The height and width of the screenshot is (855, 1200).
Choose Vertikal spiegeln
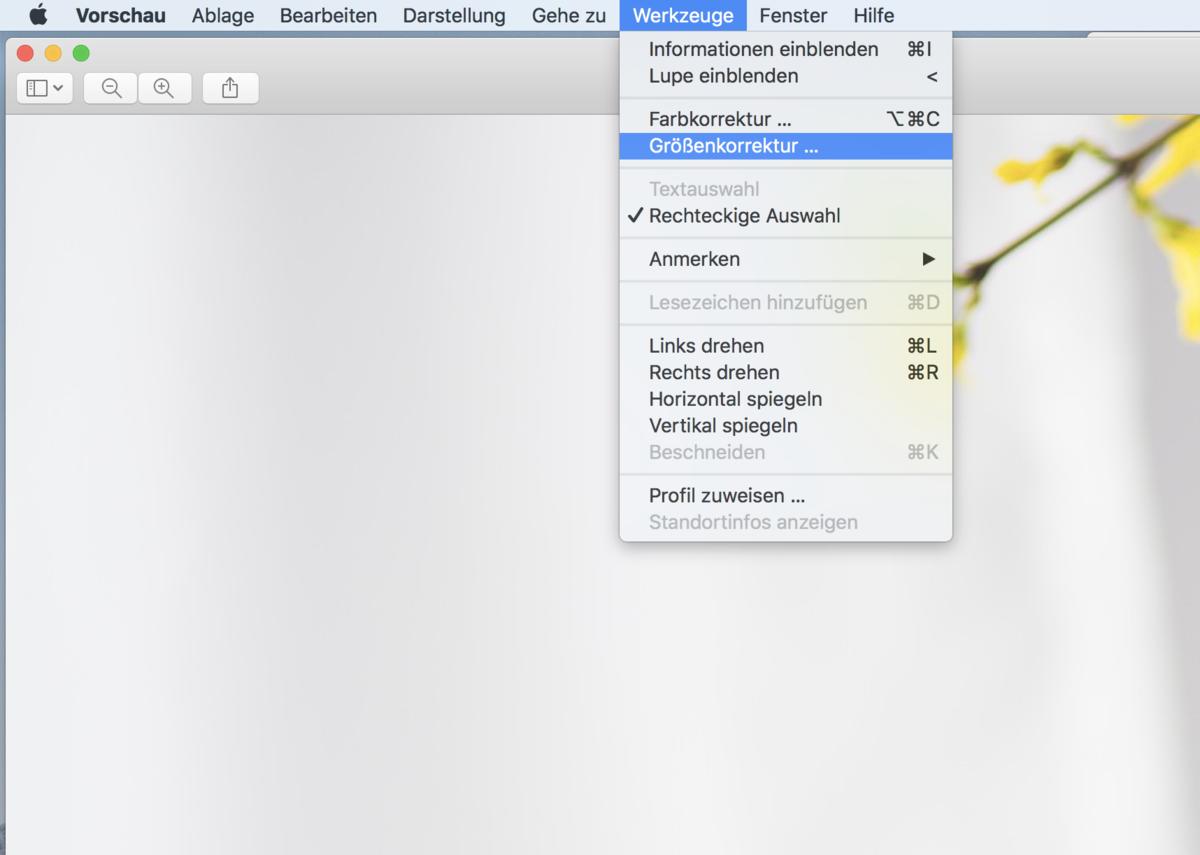point(786,426)
